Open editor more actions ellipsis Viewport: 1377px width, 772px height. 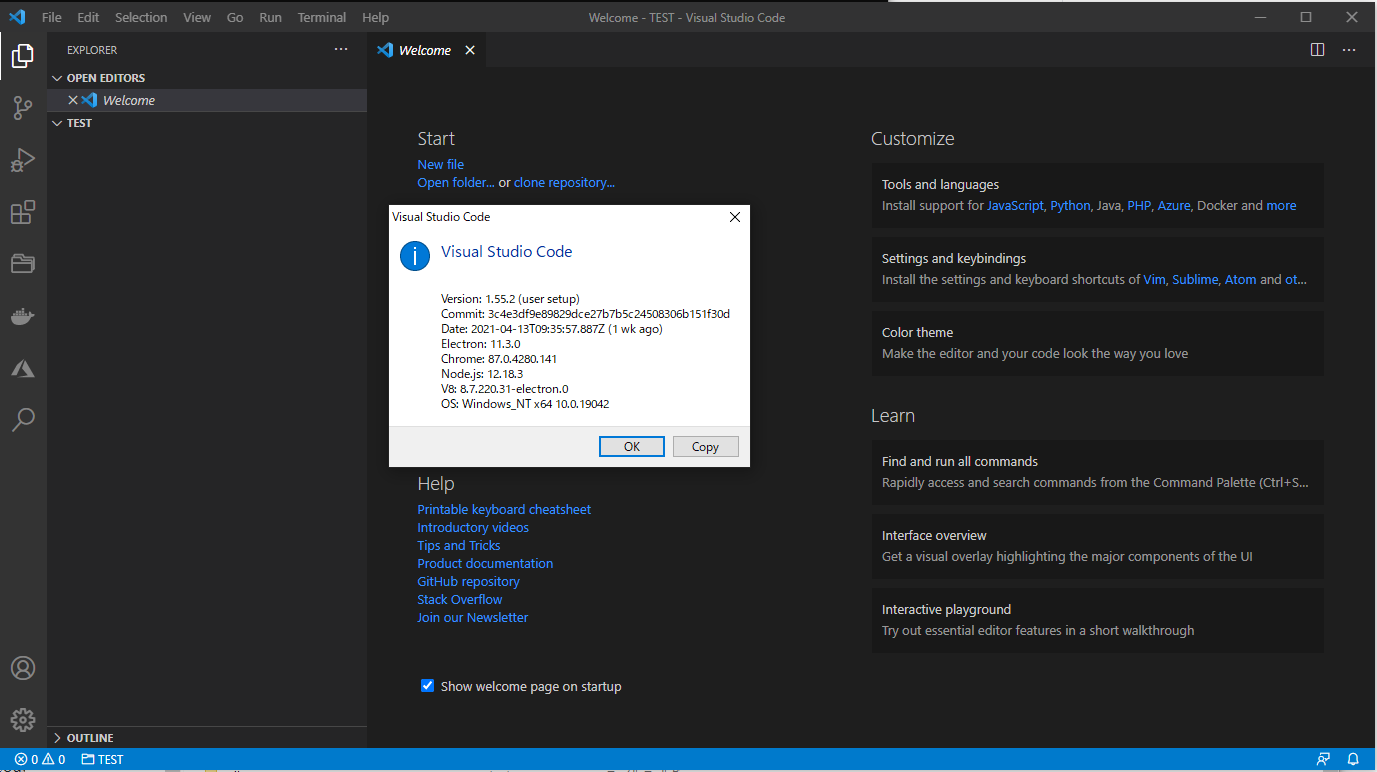(1349, 49)
